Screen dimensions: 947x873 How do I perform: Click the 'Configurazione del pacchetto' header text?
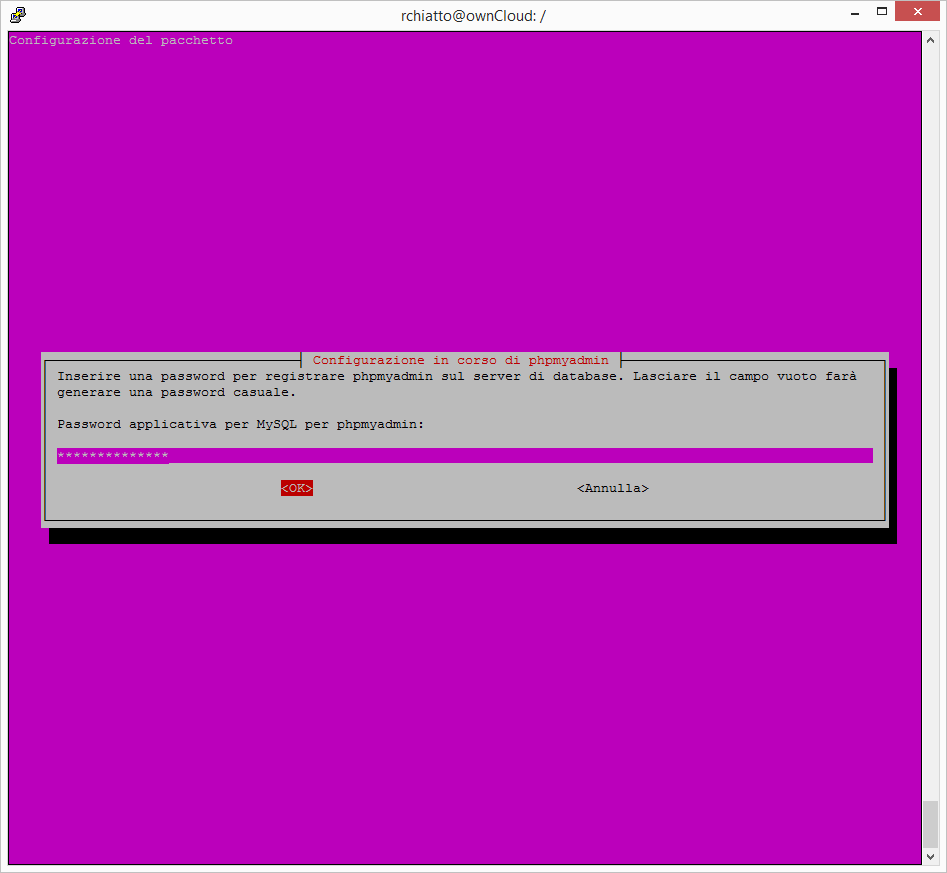[x=121, y=40]
